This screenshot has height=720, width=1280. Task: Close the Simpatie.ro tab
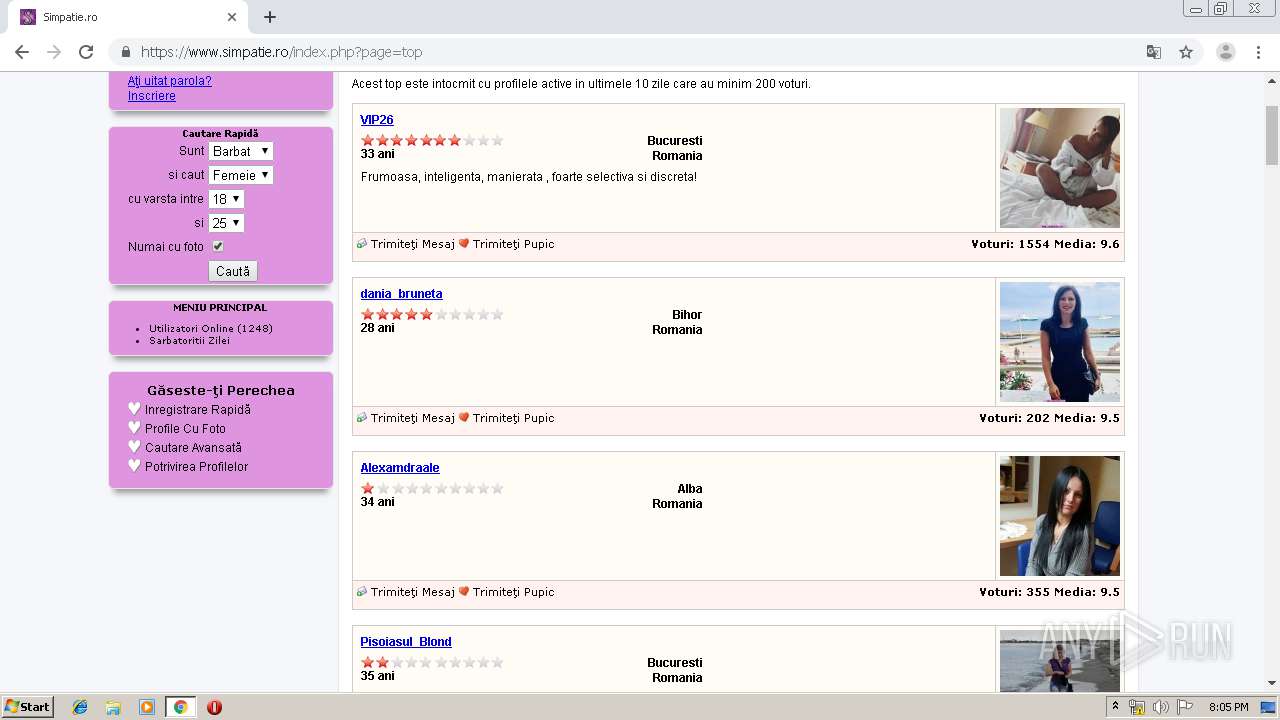[x=232, y=17]
